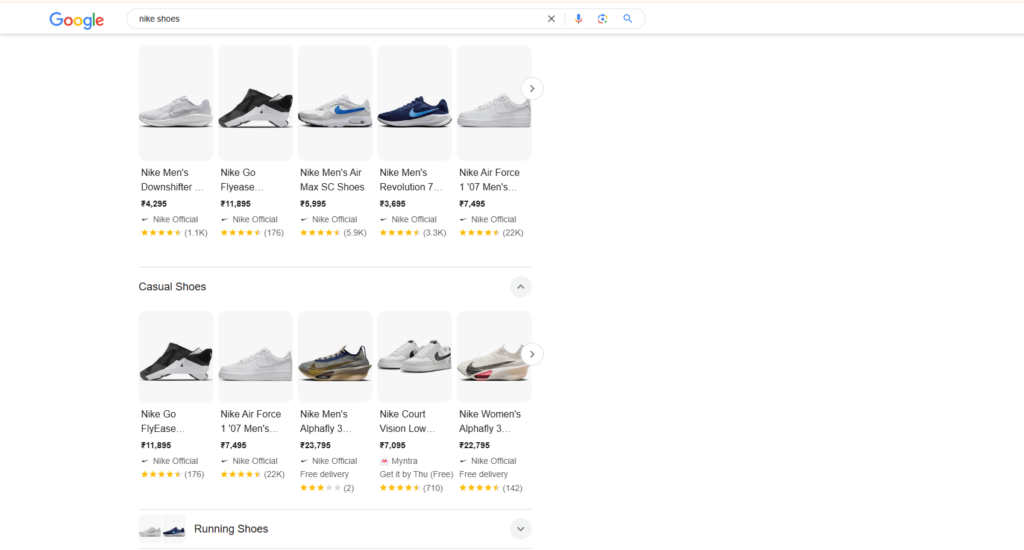This screenshot has width=1024, height=550.
Task: Click Court Vision (710) star rating
Action: pos(411,488)
